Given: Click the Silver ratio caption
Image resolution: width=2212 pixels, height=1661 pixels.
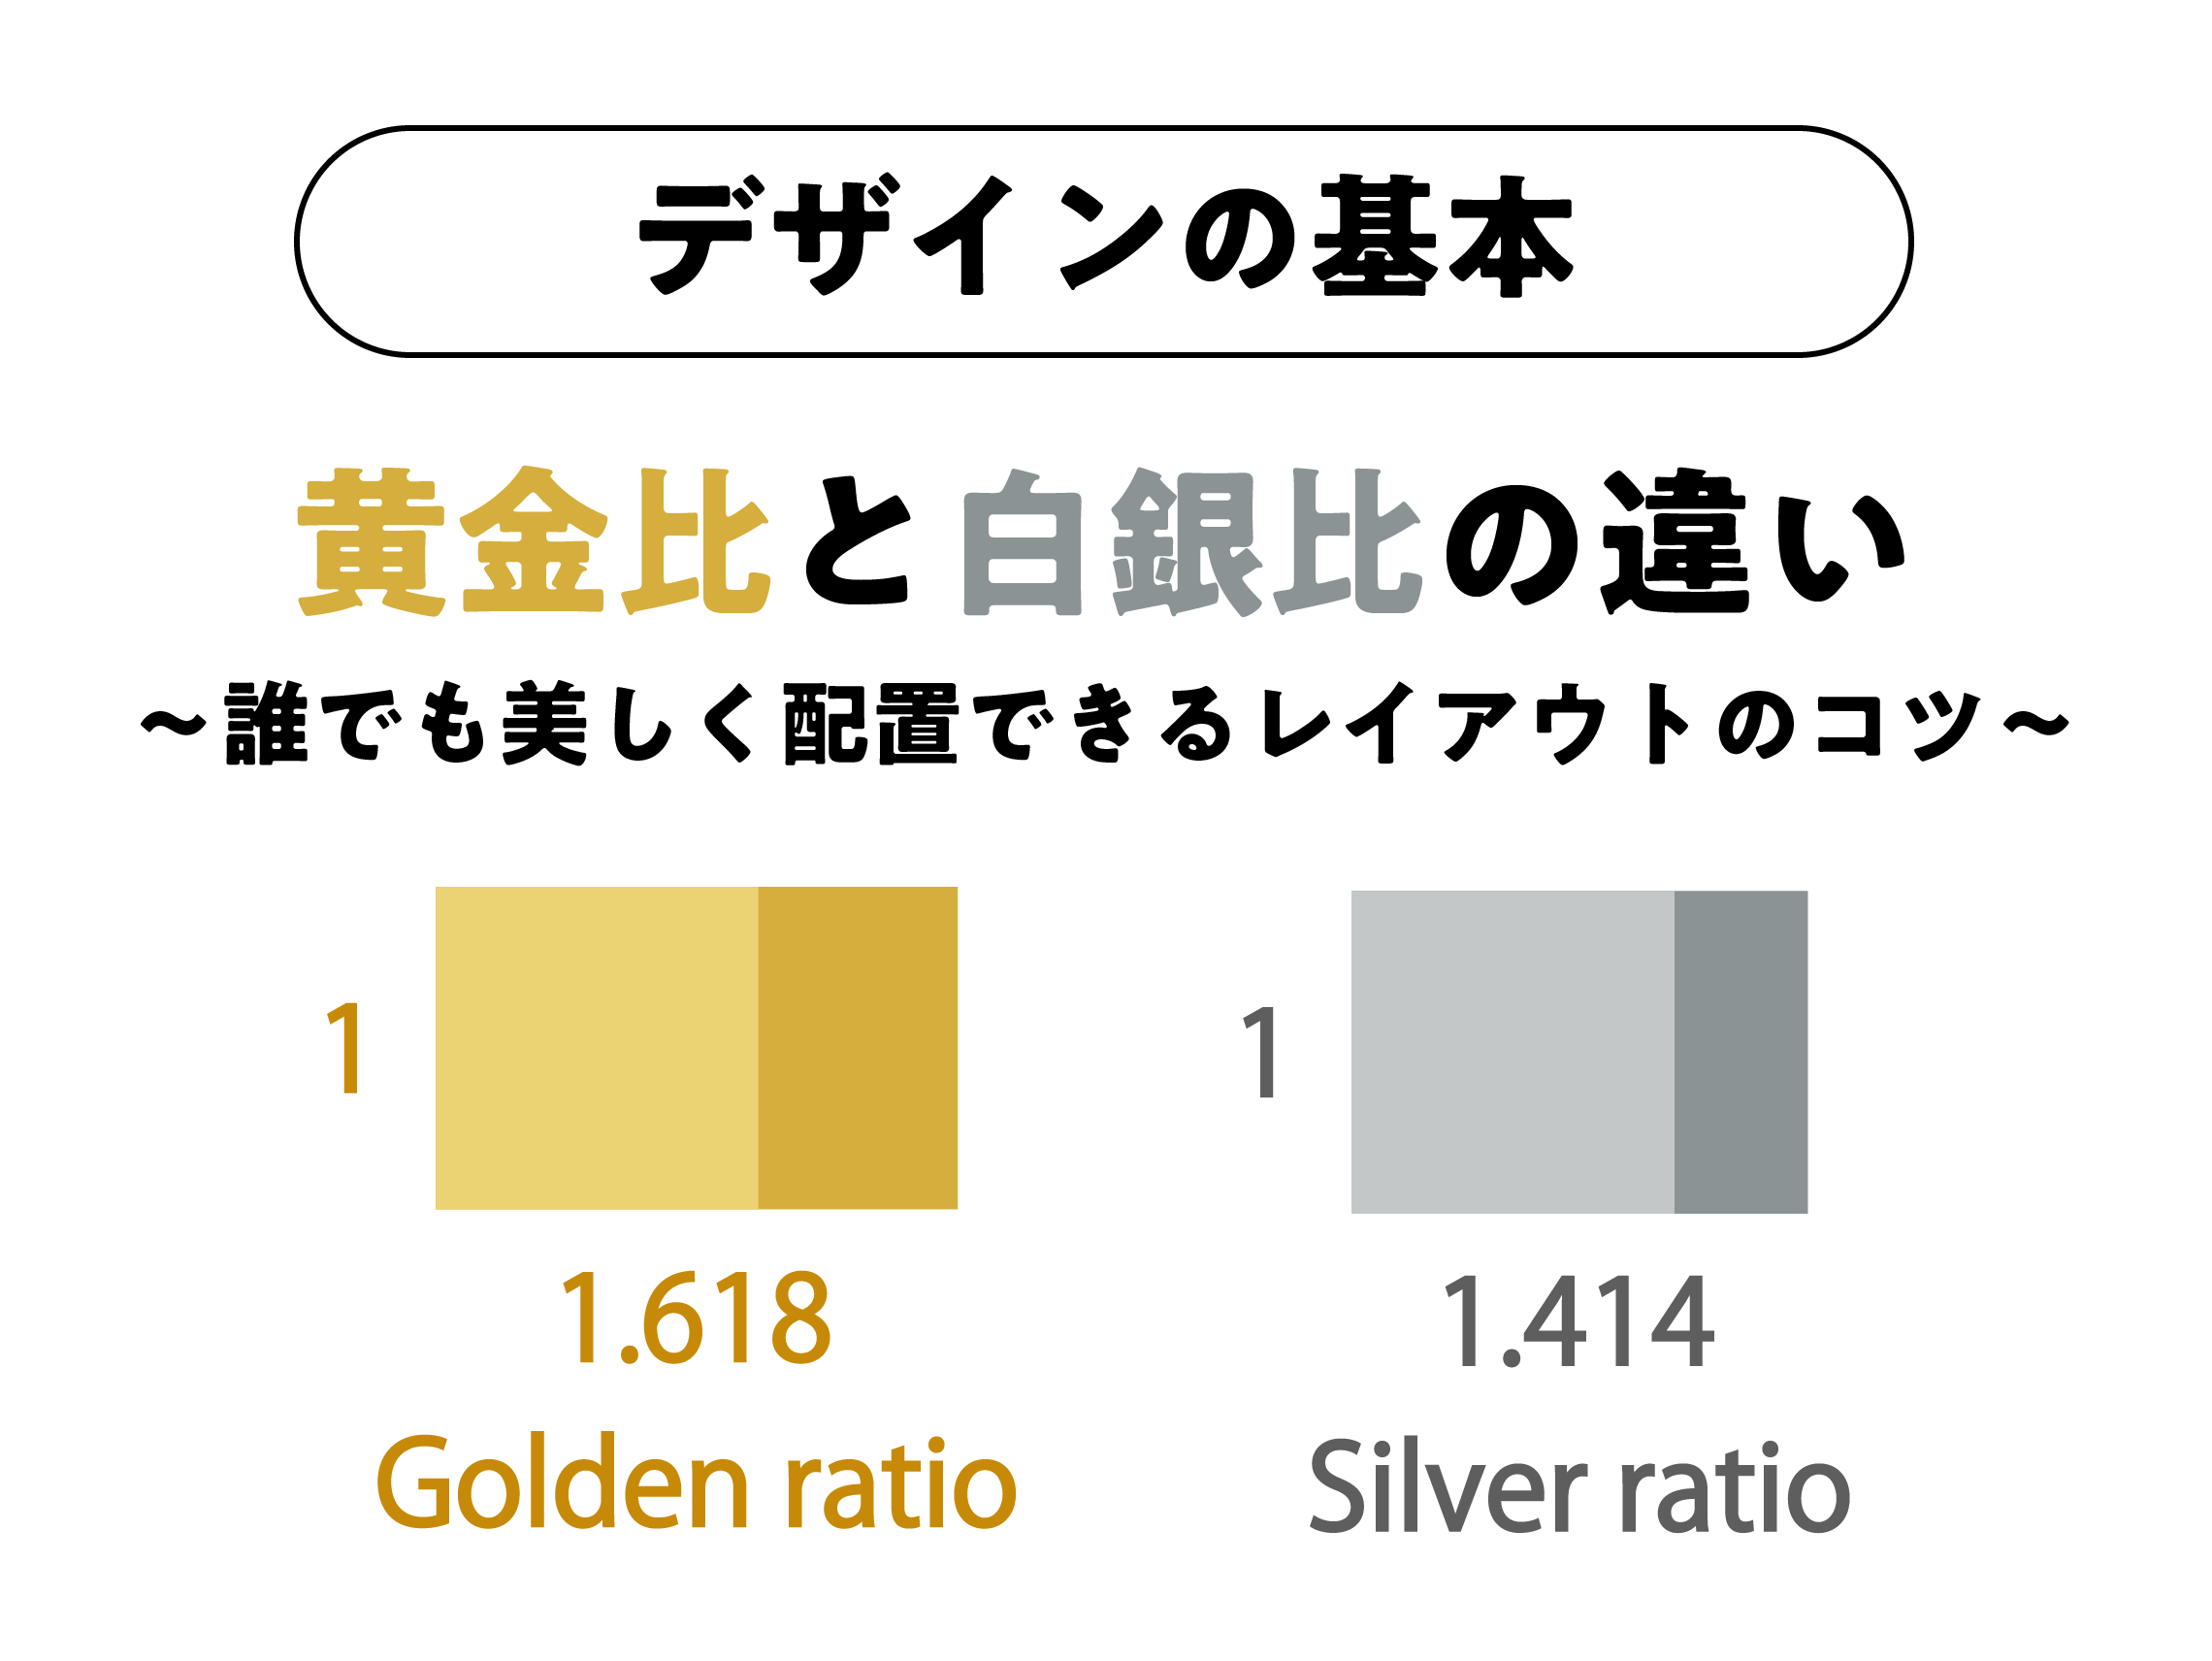Looking at the screenshot, I should (1580, 1487).
